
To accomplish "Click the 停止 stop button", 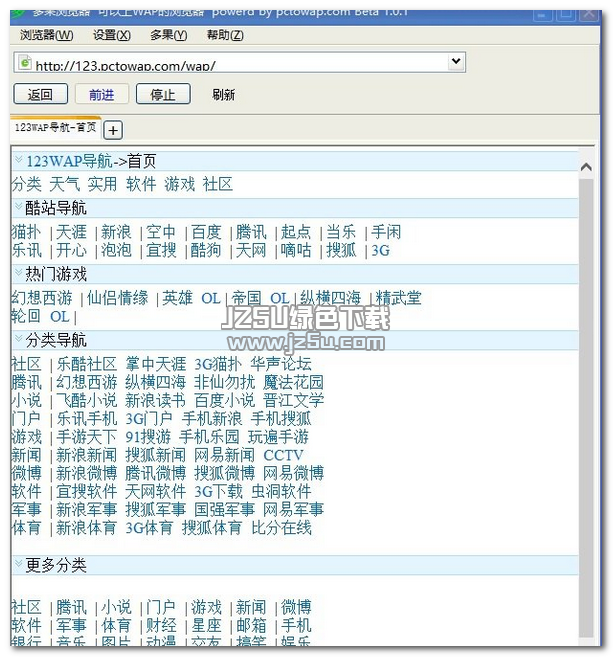I will click(x=163, y=94).
